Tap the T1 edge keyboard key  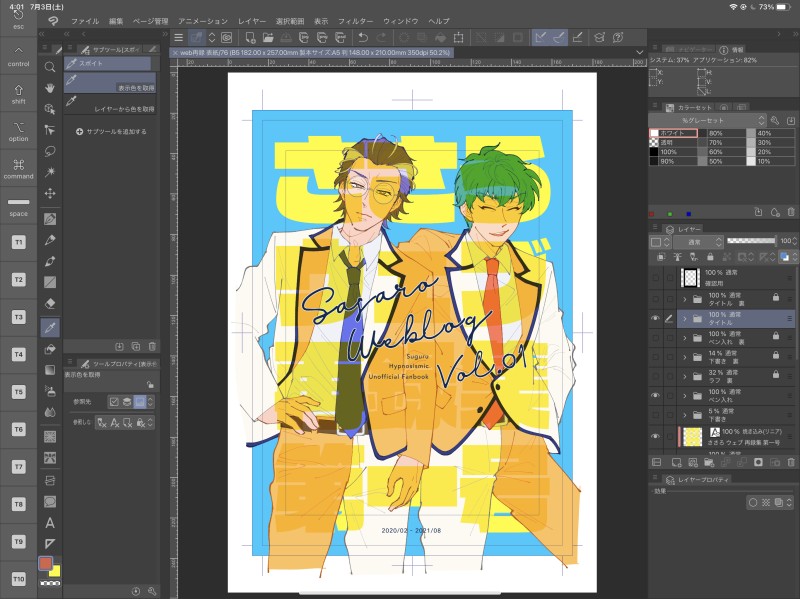18,242
